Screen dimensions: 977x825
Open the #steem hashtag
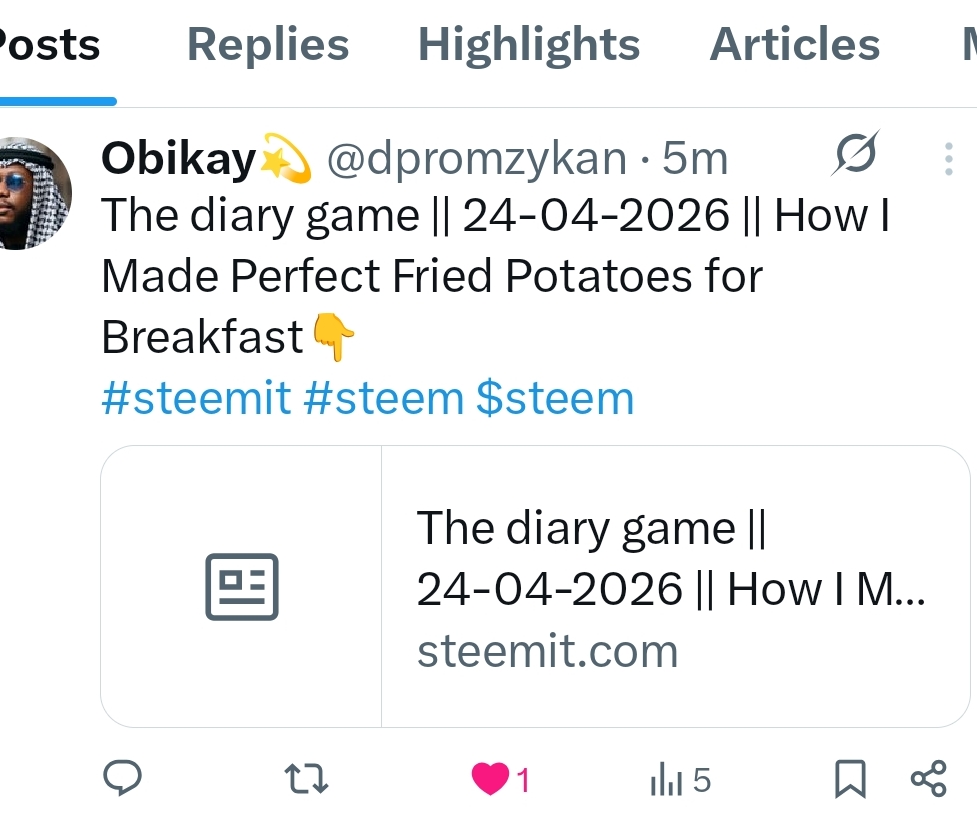point(384,398)
